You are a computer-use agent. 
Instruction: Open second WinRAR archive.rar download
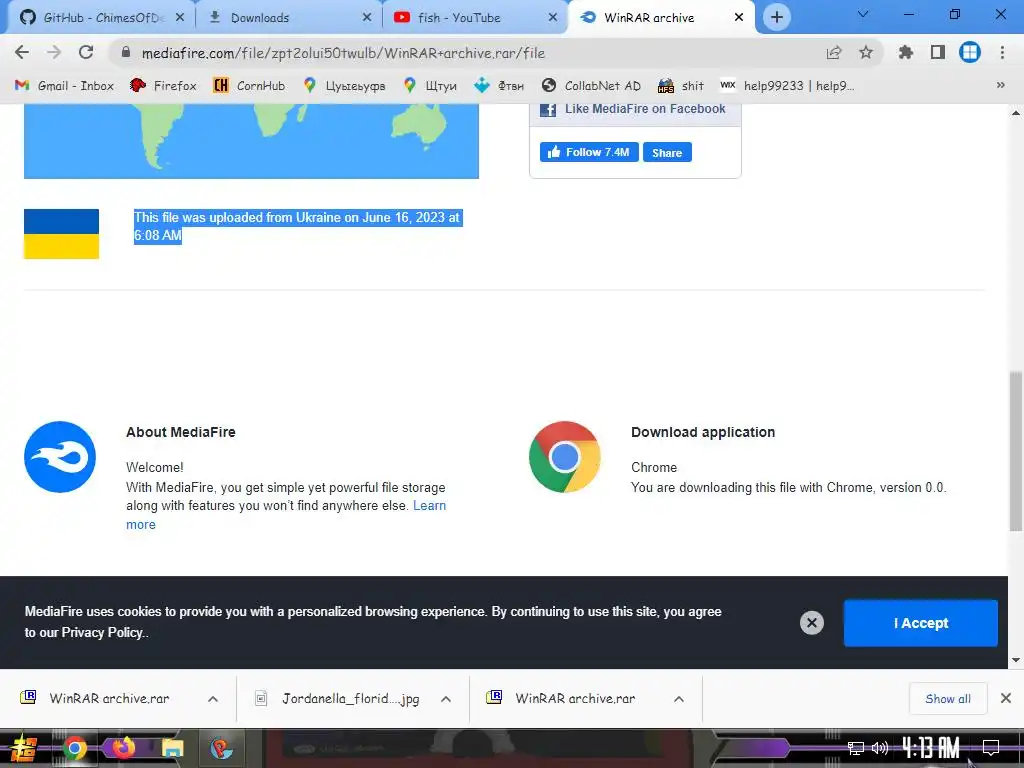564,698
